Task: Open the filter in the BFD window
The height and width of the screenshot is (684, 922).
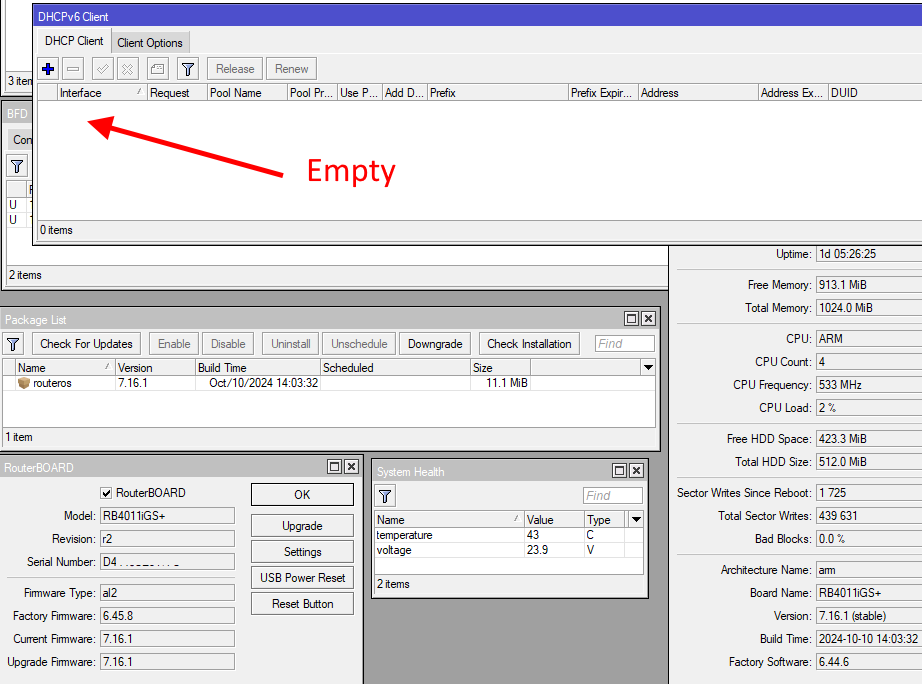Action: click(x=17, y=166)
